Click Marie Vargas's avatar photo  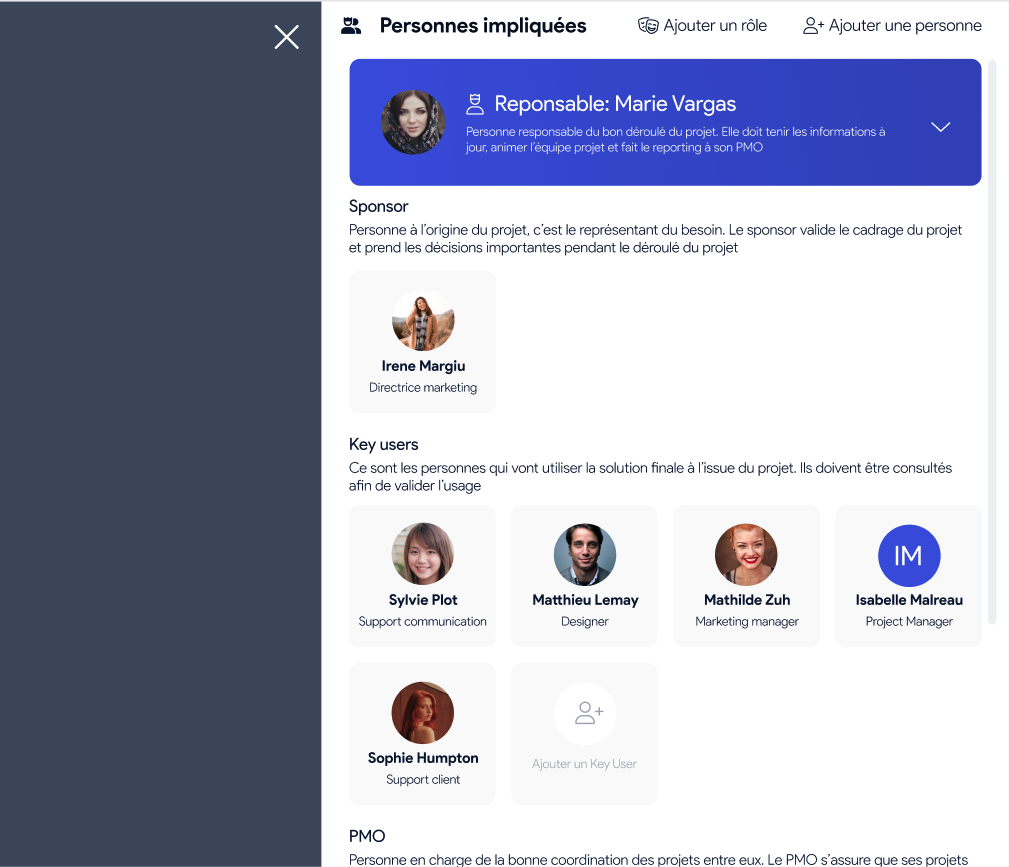pos(412,122)
